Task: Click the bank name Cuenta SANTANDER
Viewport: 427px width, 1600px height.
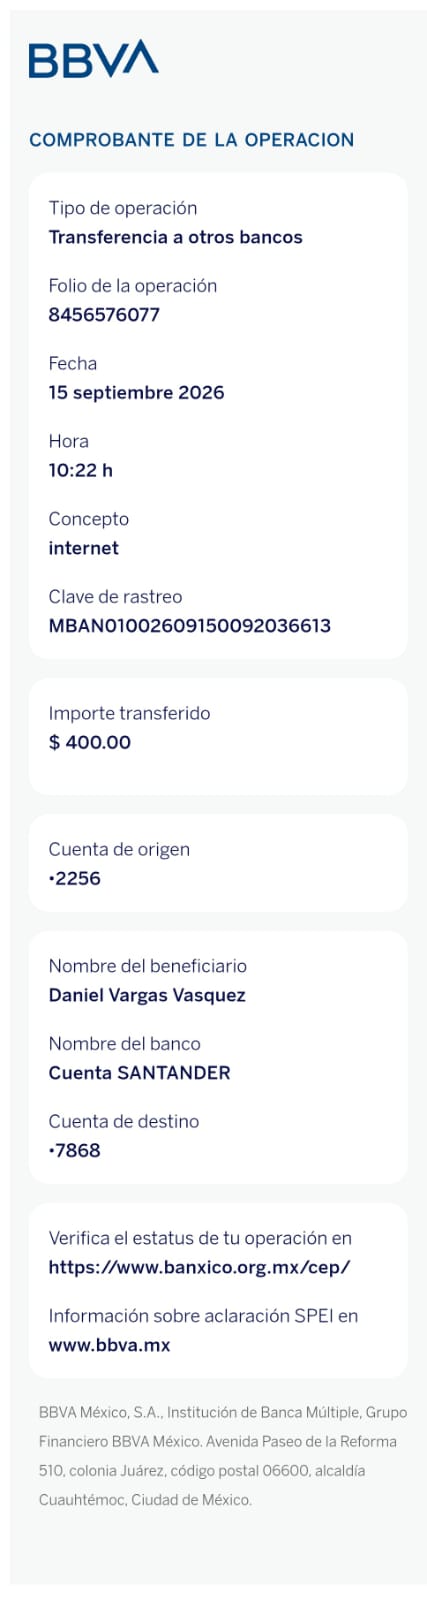Action: [139, 1073]
